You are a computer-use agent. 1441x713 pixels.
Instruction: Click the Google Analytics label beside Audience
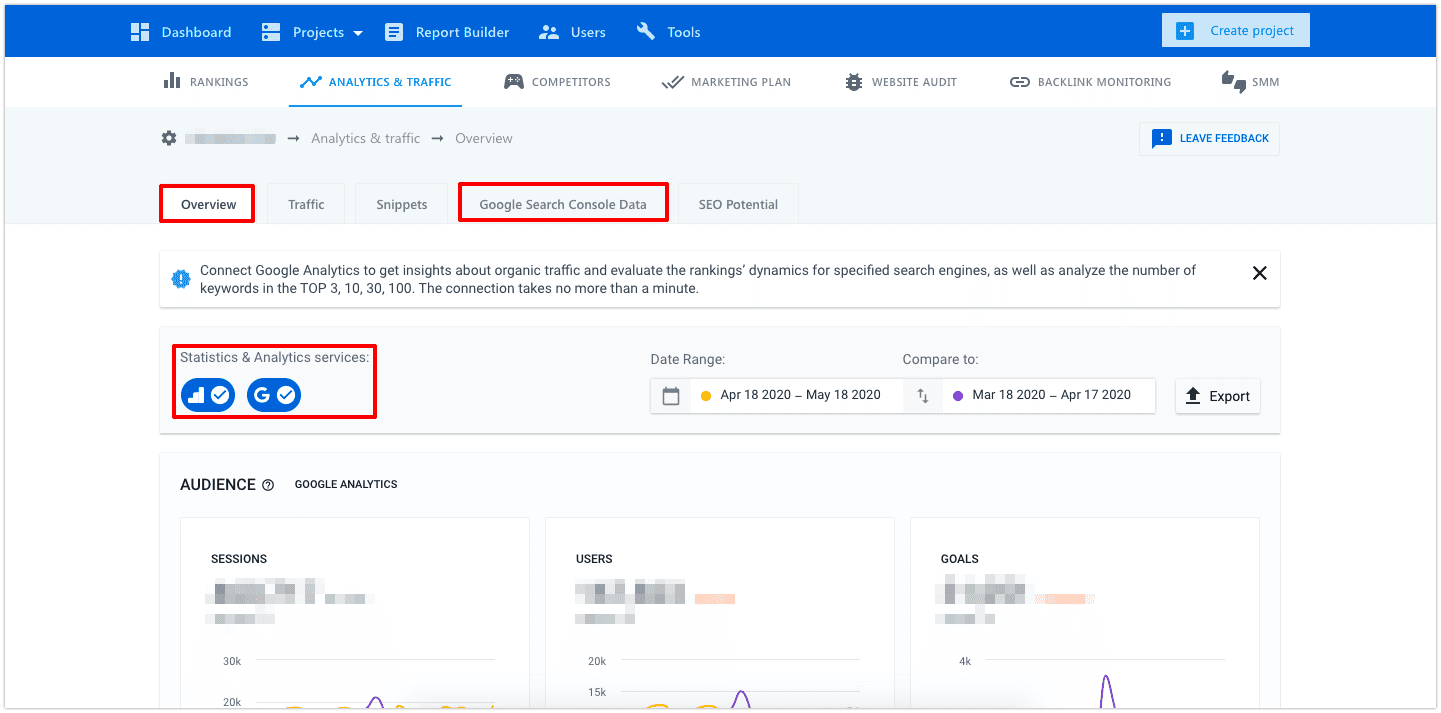[346, 484]
